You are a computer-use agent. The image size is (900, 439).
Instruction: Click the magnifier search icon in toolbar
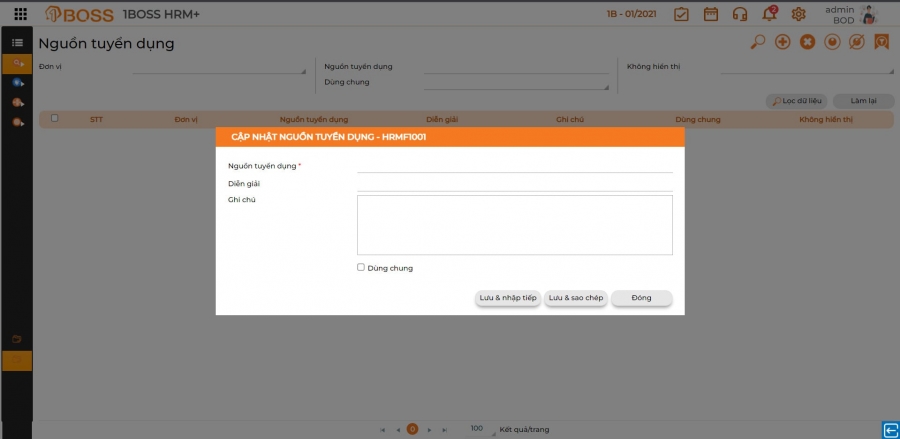(x=758, y=42)
